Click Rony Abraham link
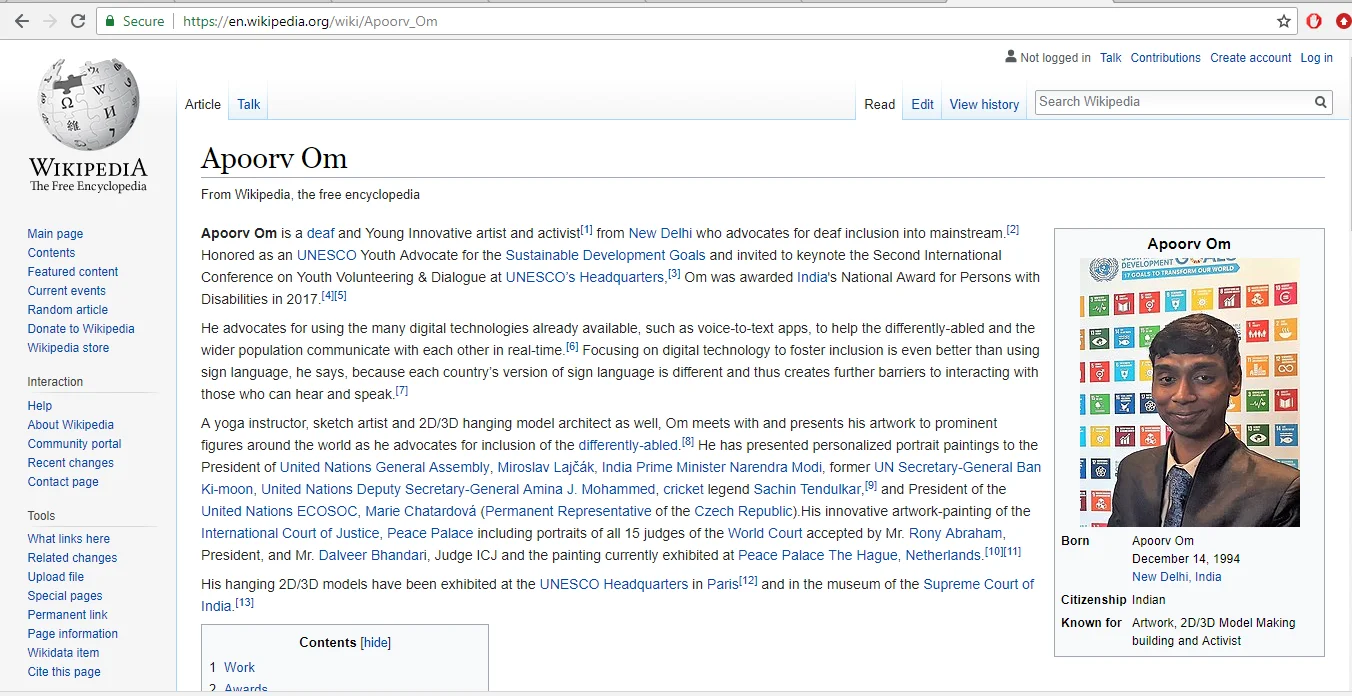Image resolution: width=1352 pixels, height=696 pixels. click(x=955, y=534)
